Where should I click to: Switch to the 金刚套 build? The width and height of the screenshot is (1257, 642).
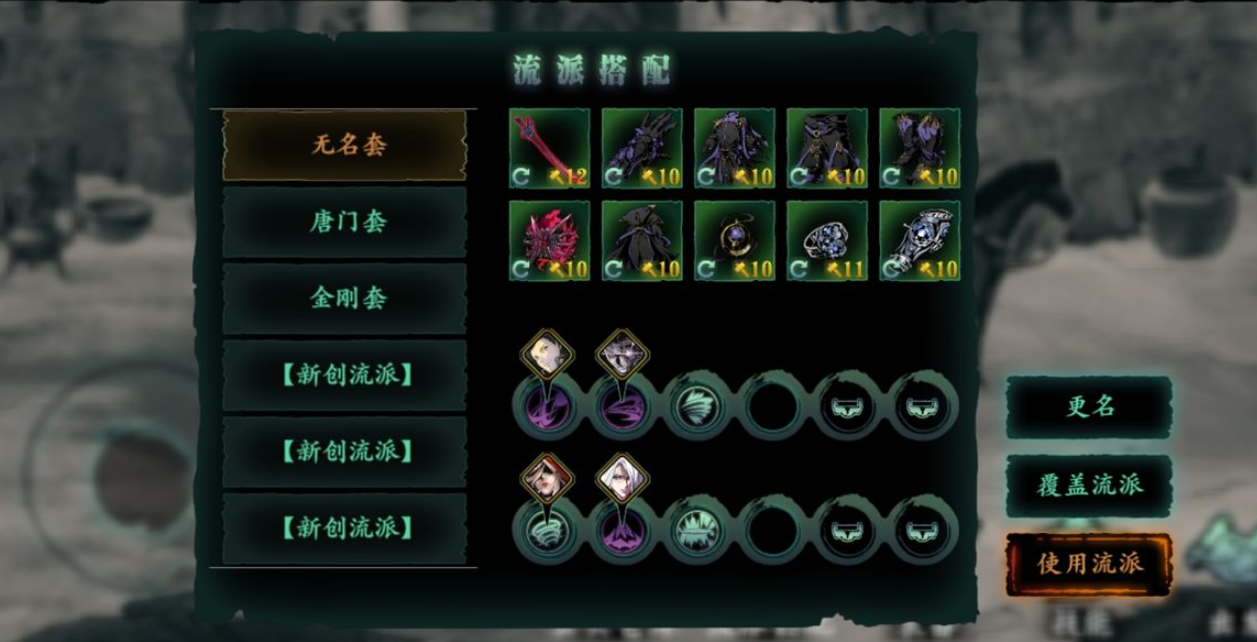(345, 298)
